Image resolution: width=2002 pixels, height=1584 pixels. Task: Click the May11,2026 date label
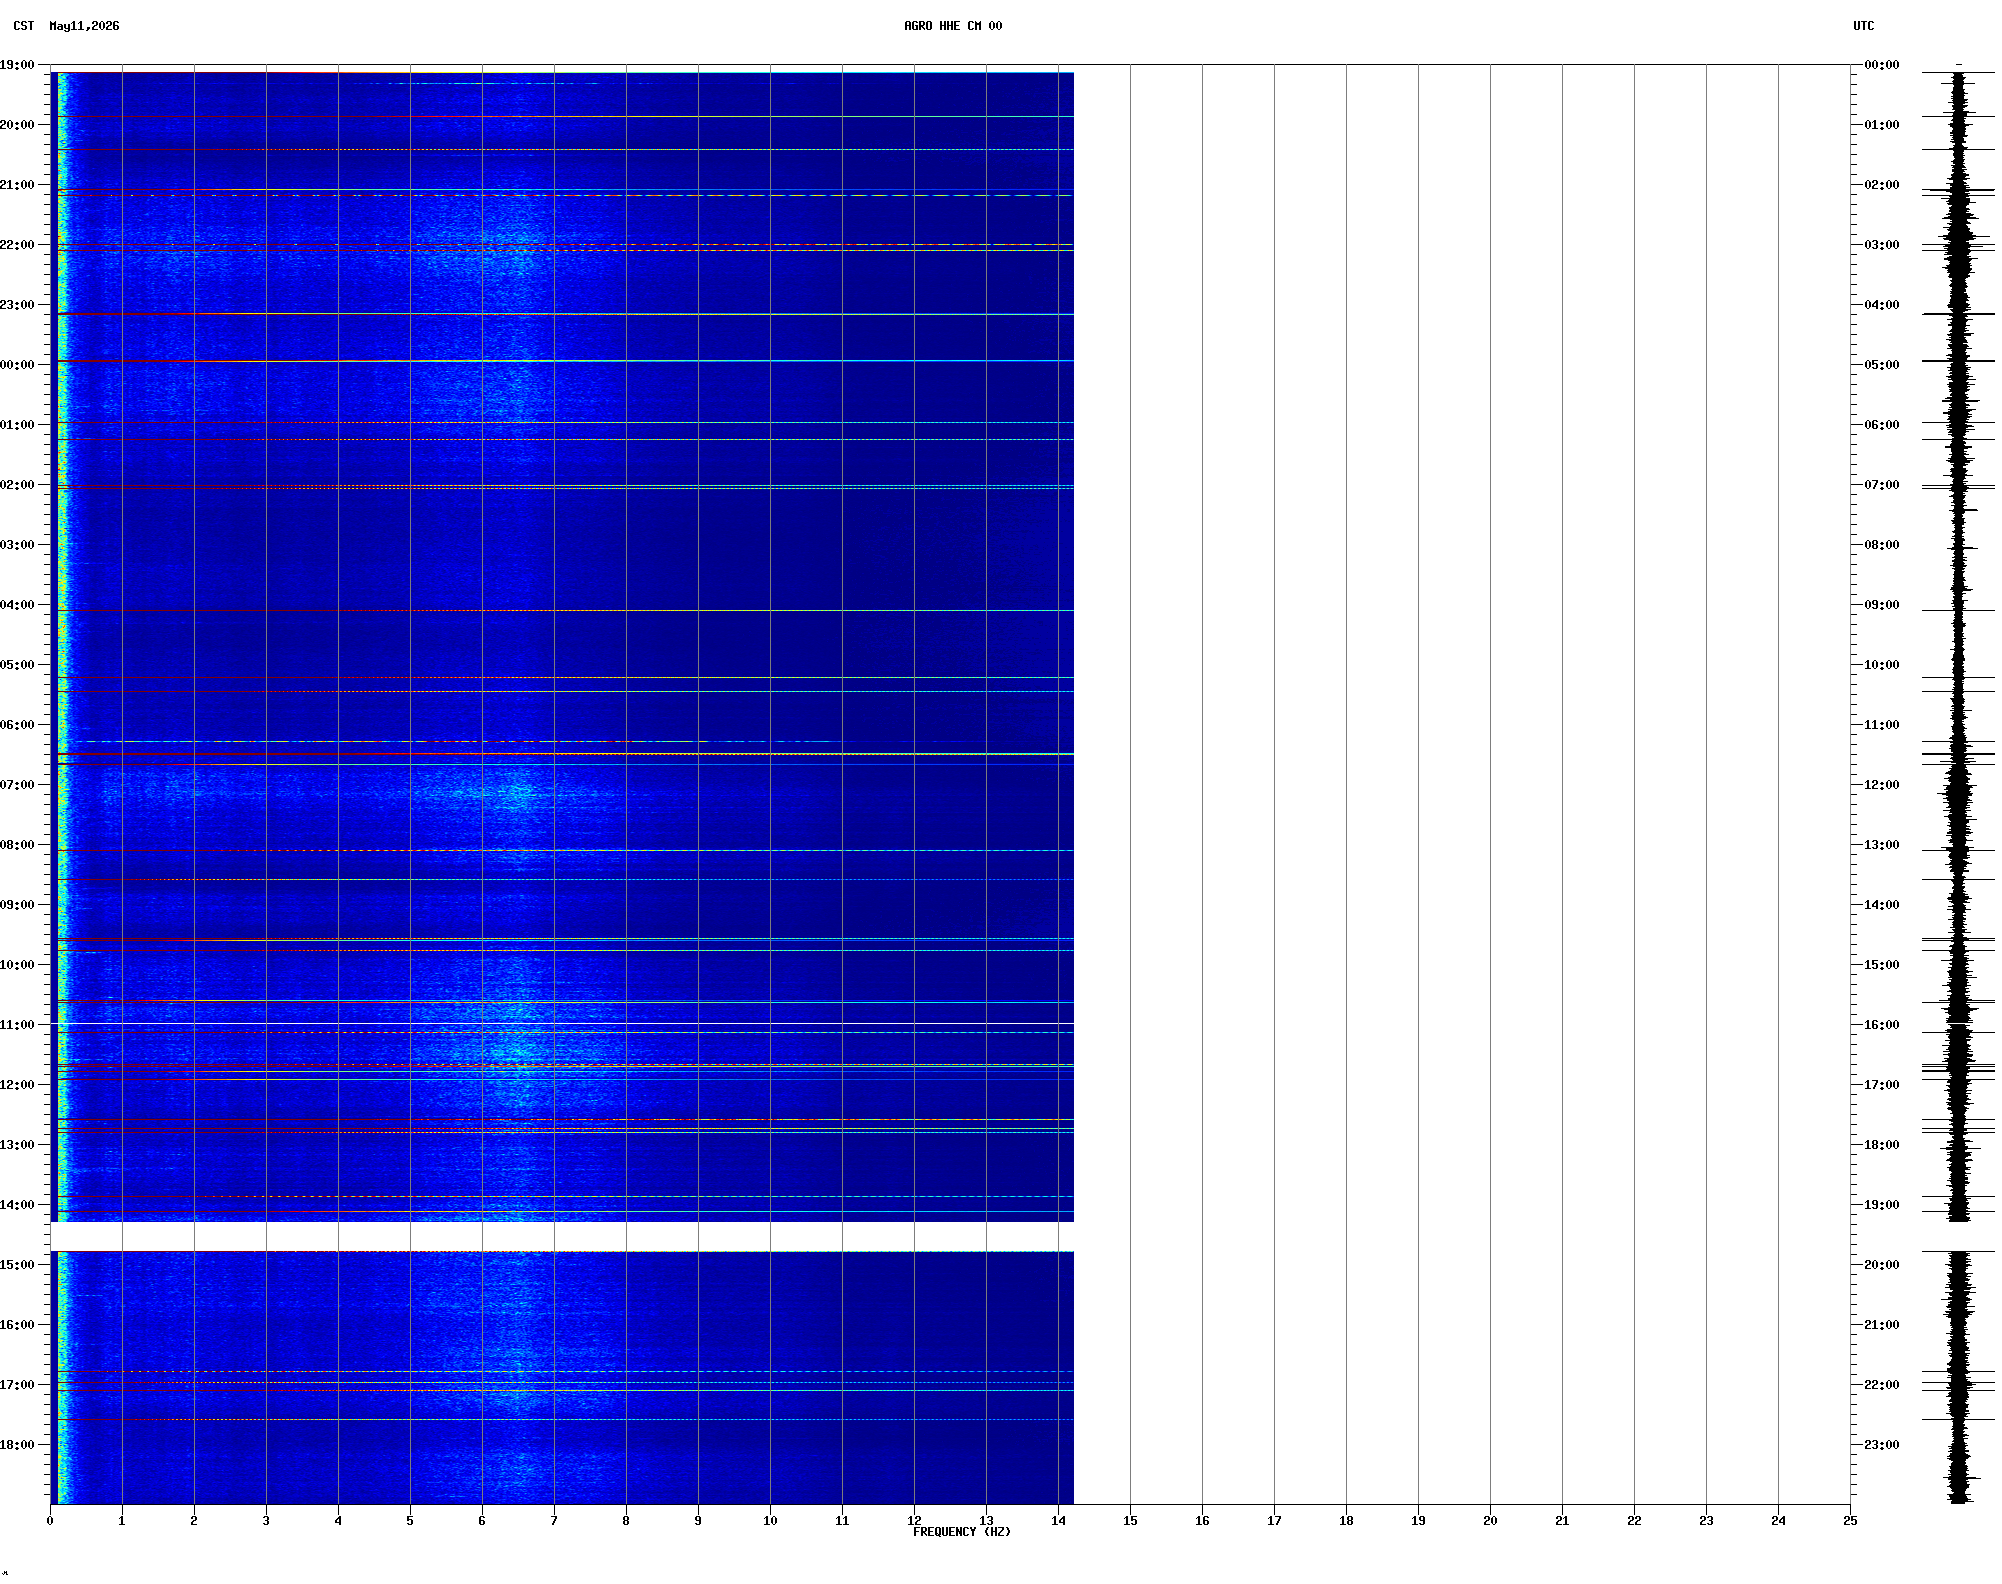coord(84,26)
